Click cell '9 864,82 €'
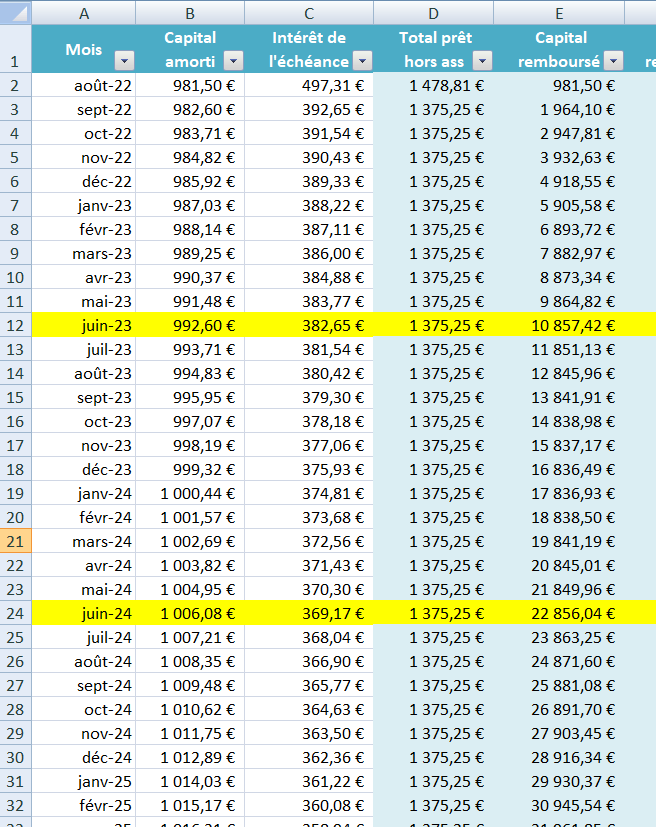Viewport: 656px width, 827px height. [x=559, y=302]
